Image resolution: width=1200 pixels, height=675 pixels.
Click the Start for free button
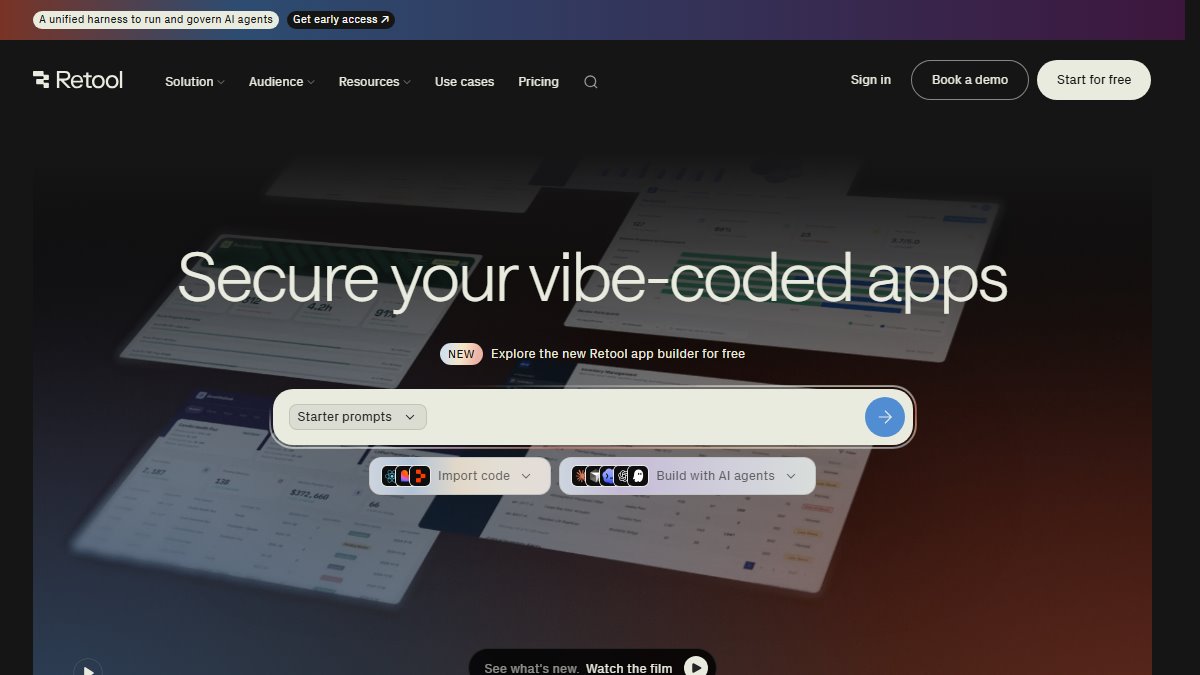point(1094,80)
